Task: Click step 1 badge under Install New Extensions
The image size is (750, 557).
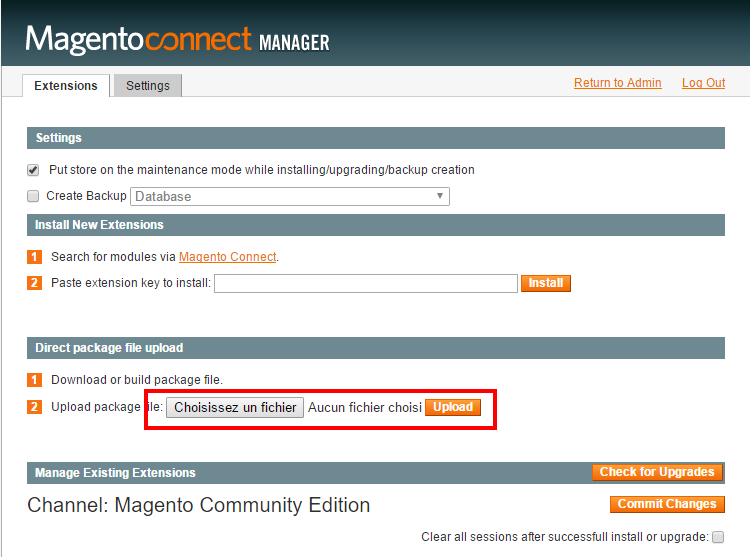Action: (x=34, y=257)
